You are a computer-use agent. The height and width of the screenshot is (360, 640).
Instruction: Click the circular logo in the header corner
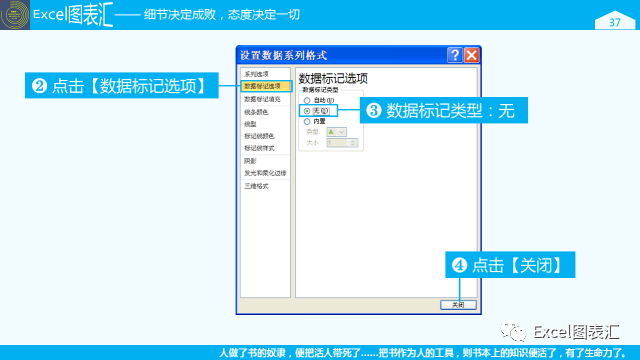[15, 15]
